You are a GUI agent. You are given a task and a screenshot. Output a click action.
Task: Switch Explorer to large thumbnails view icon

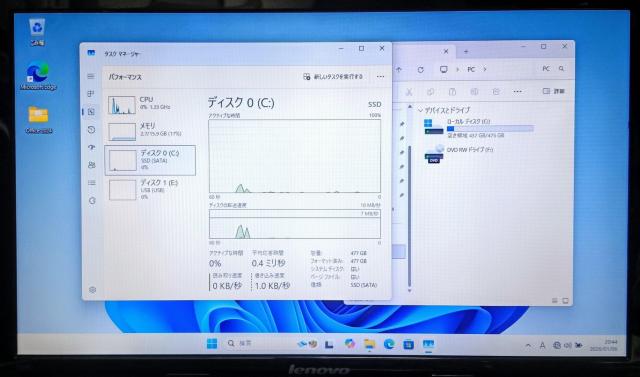pos(565,301)
